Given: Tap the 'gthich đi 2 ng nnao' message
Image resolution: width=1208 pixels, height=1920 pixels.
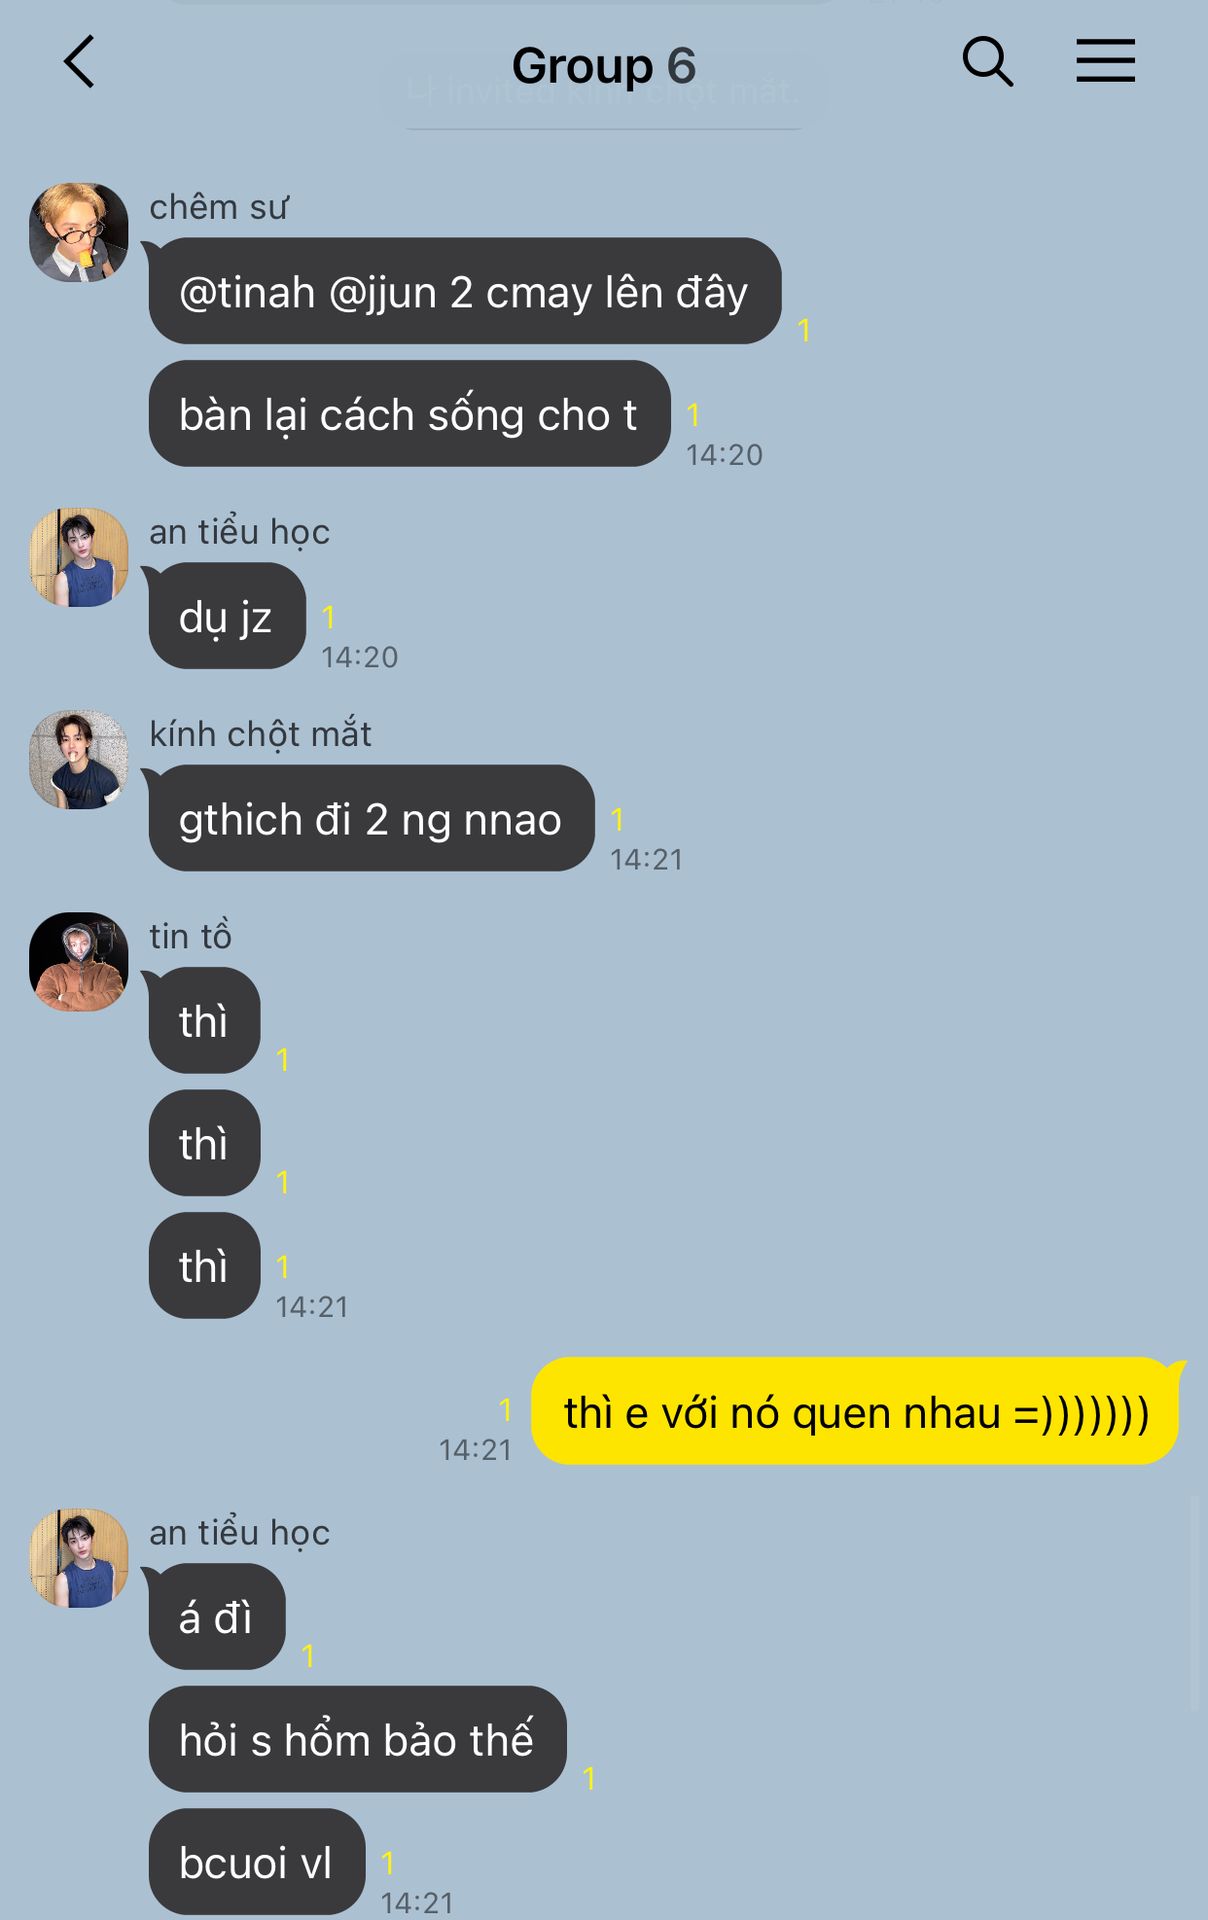Looking at the screenshot, I should [x=371, y=818].
